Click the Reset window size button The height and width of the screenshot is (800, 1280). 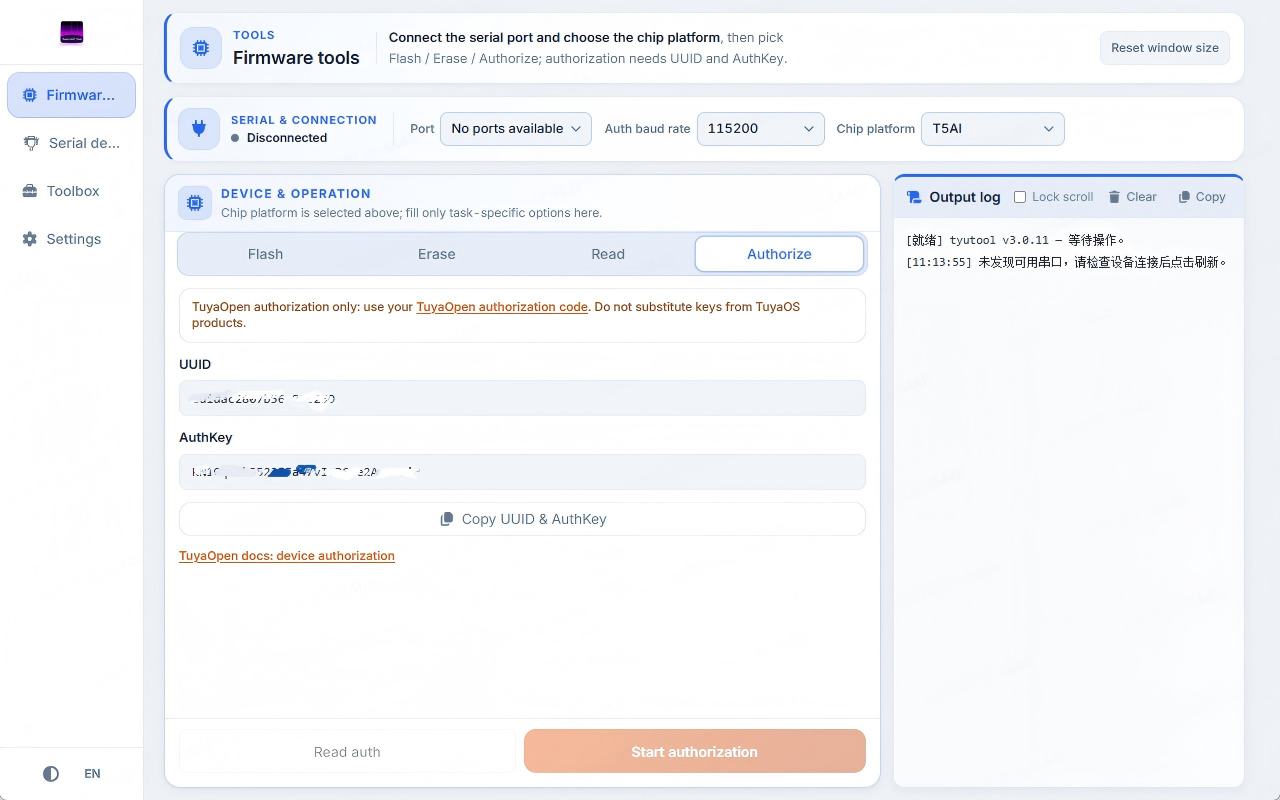click(x=1165, y=48)
